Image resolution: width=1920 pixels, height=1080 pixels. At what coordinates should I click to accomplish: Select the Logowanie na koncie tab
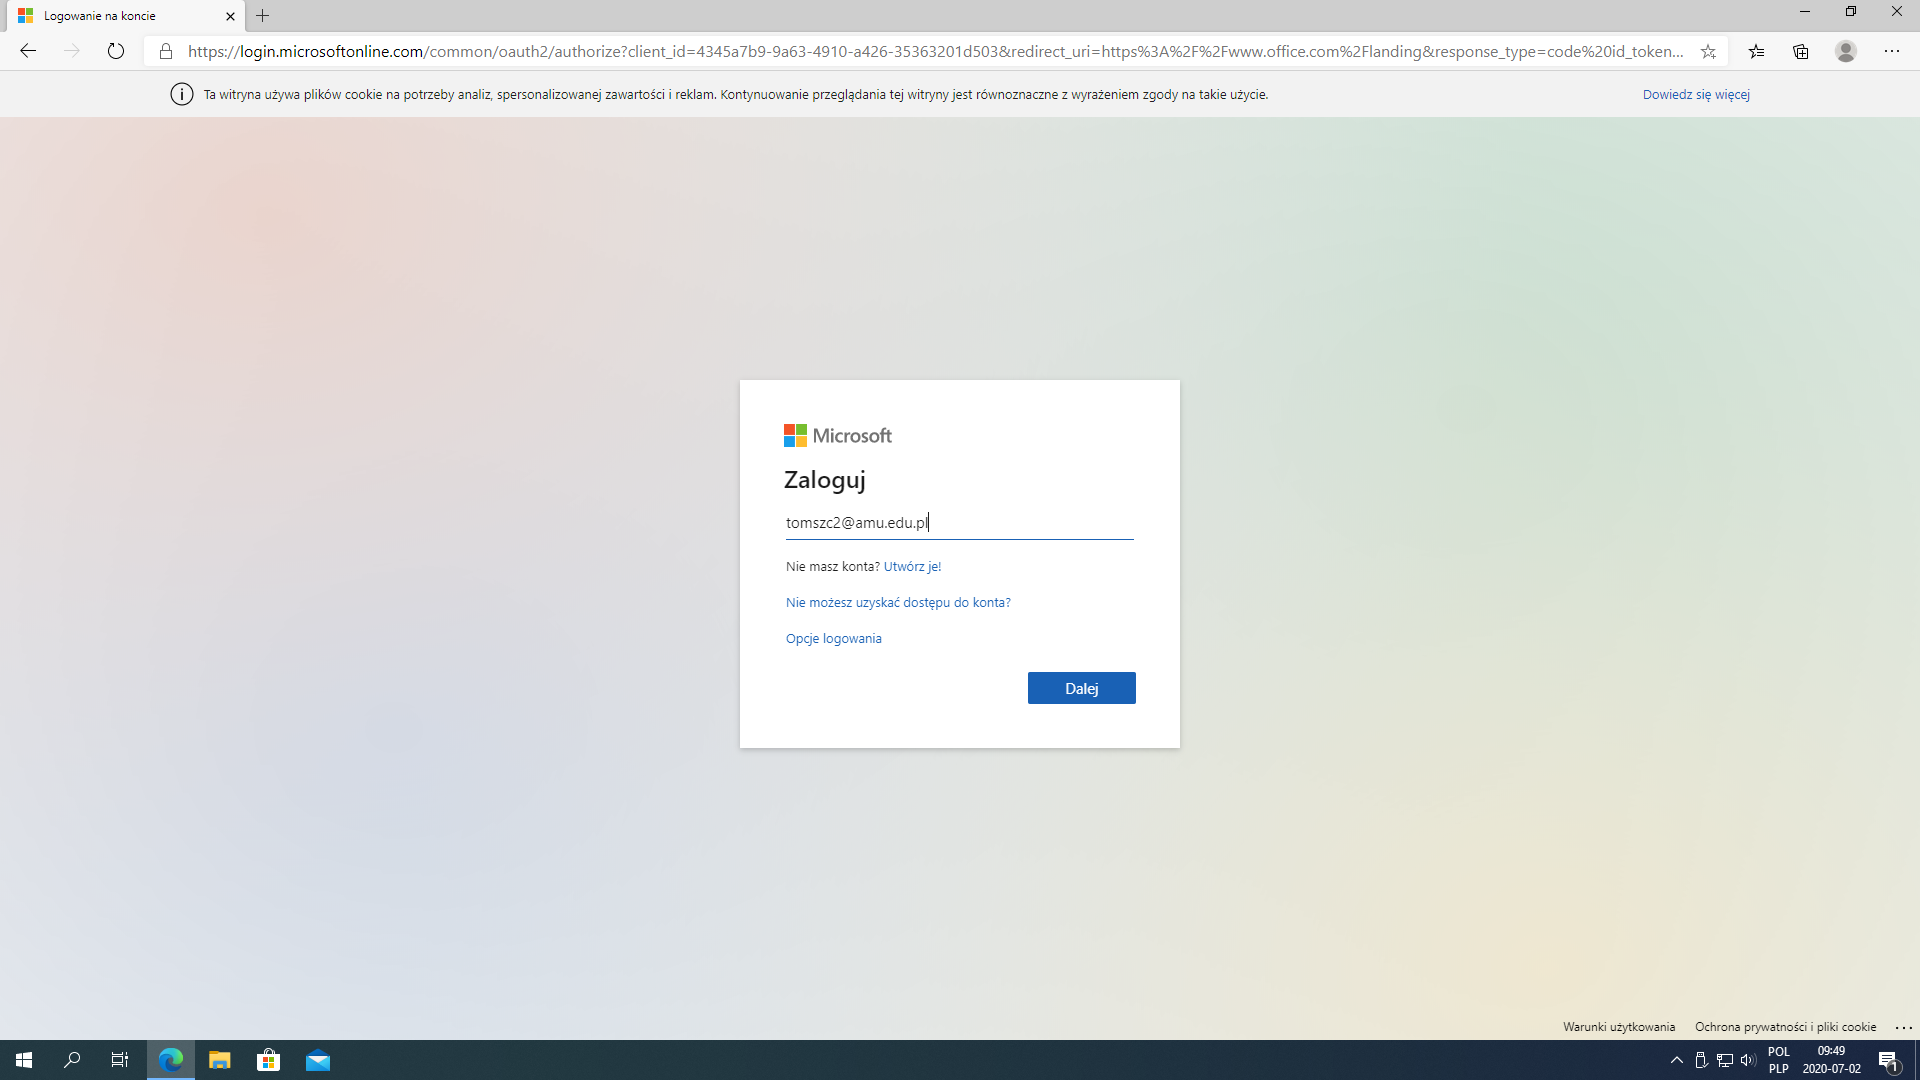tap(110, 16)
